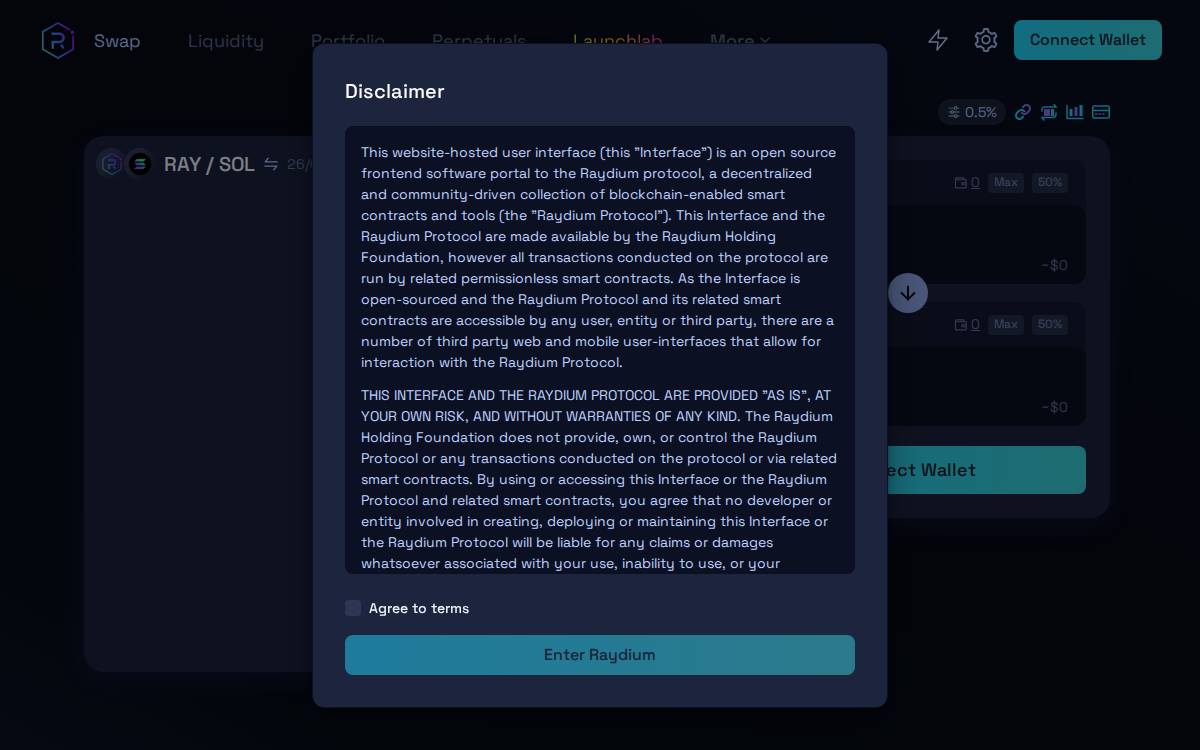Click the Enter Raydium button
This screenshot has width=1200, height=750.
(x=600, y=655)
